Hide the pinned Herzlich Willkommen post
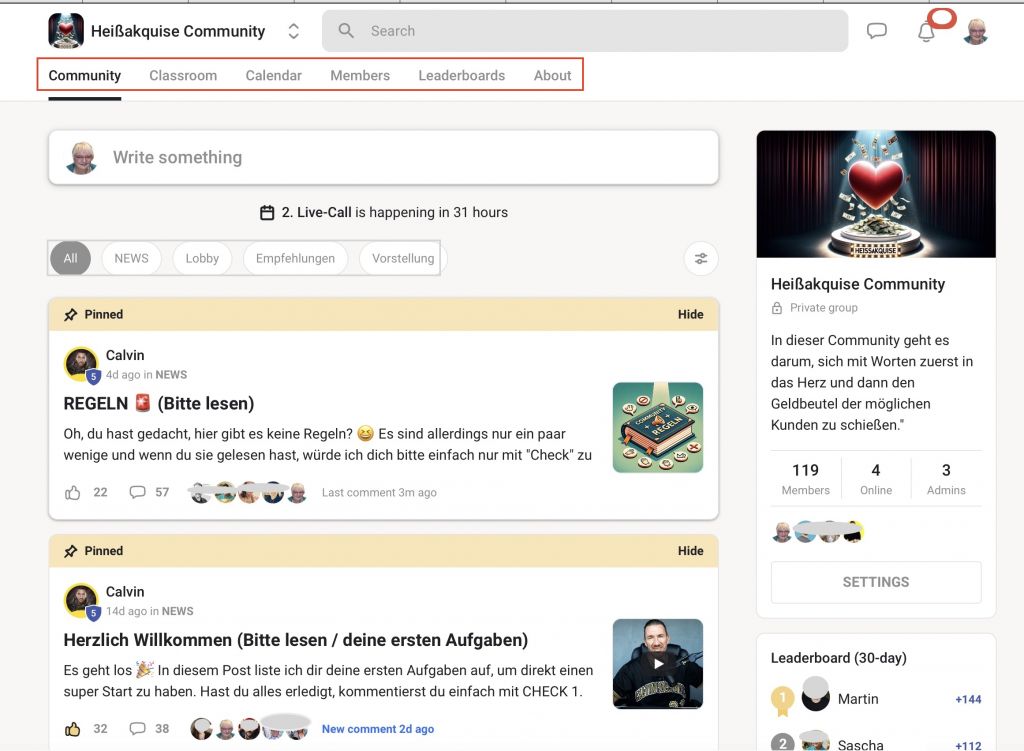This screenshot has height=751, width=1024. coord(690,551)
